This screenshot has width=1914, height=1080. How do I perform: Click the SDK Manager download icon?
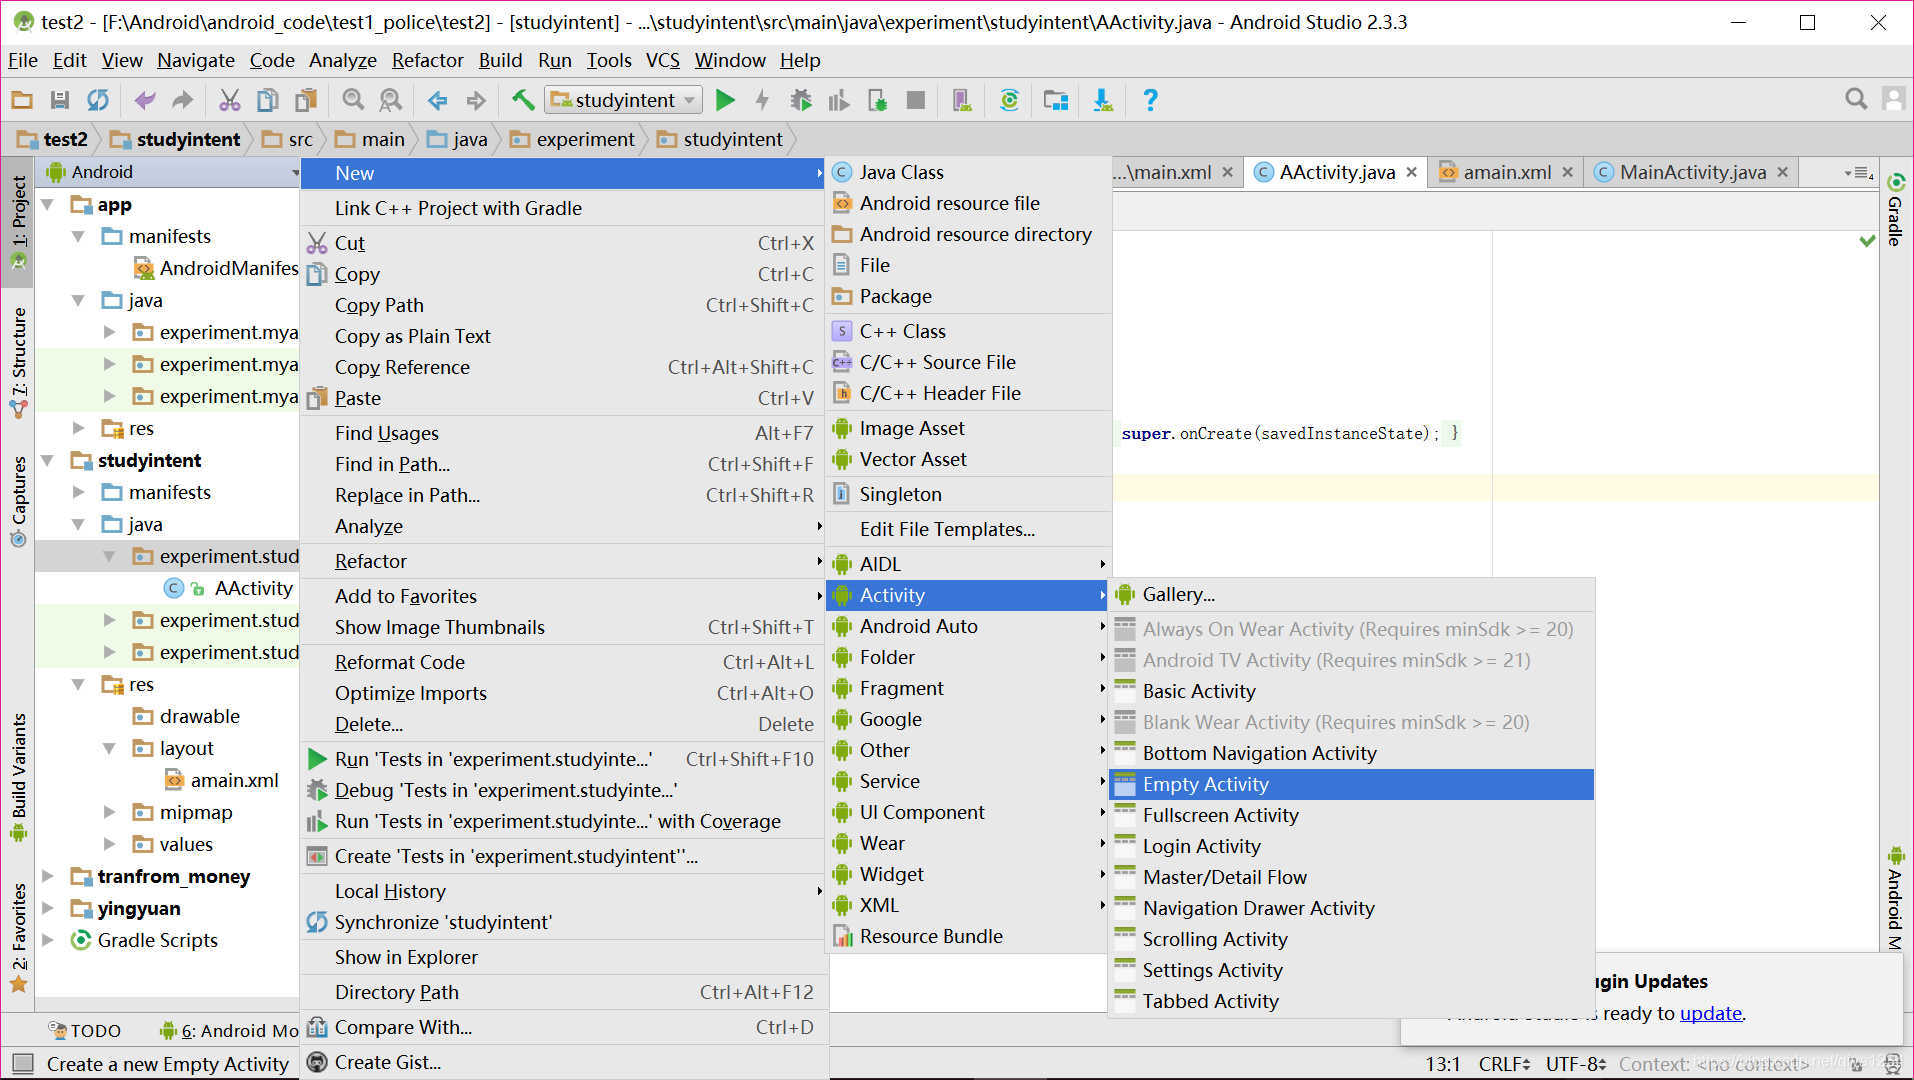1102,100
